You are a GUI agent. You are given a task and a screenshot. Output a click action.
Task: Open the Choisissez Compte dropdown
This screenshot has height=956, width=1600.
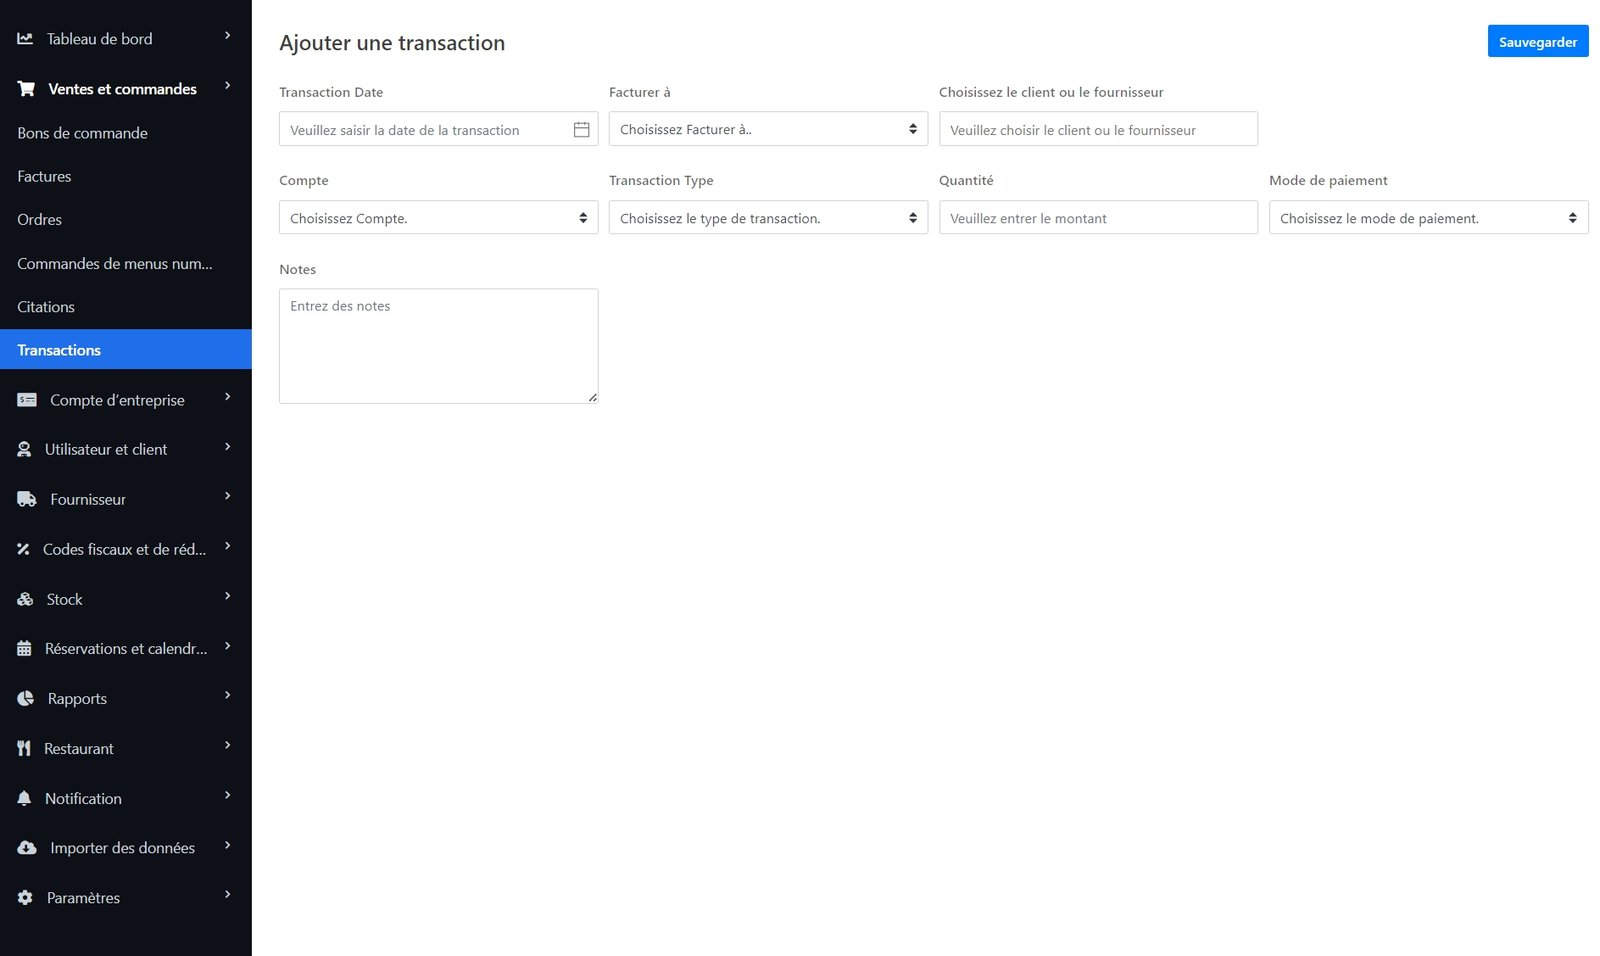click(438, 218)
